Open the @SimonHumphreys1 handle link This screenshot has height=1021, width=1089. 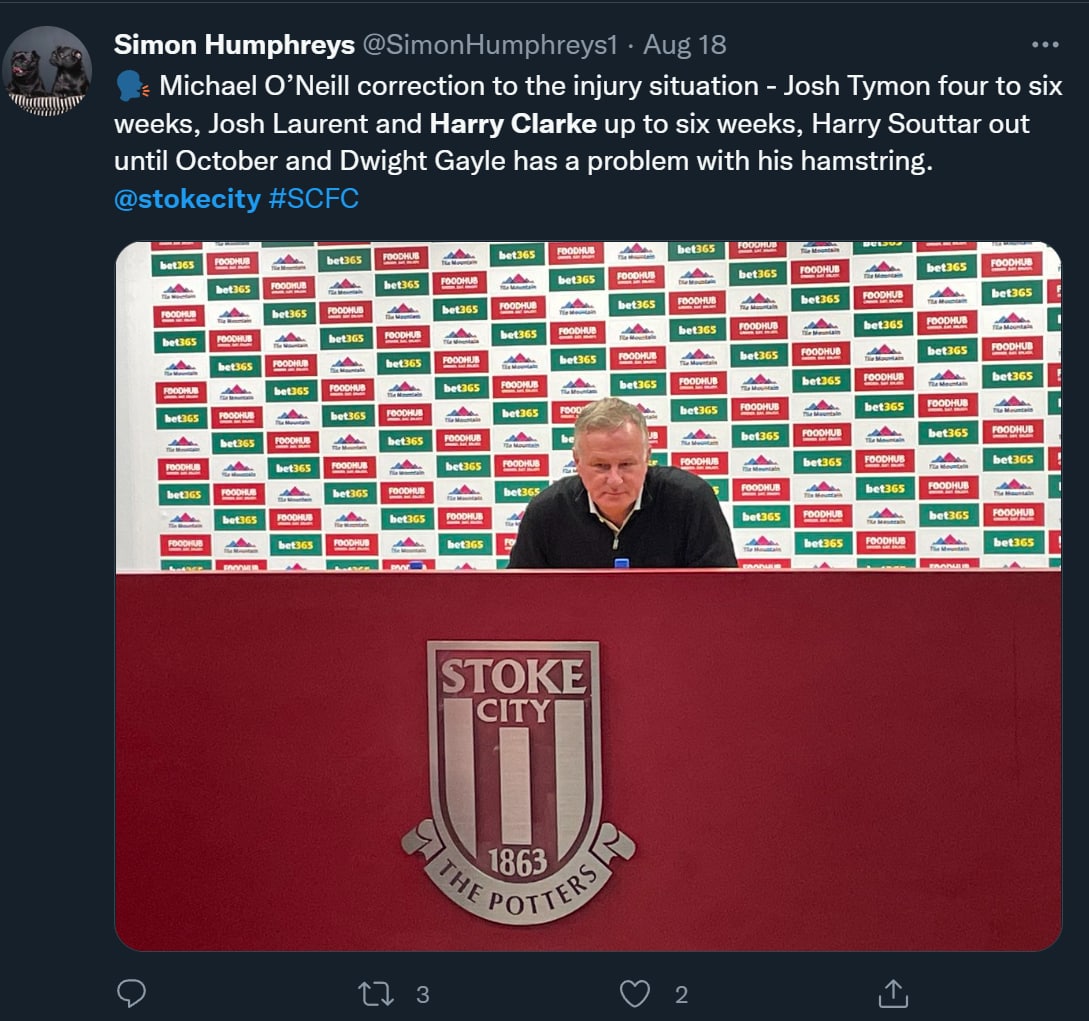[490, 45]
